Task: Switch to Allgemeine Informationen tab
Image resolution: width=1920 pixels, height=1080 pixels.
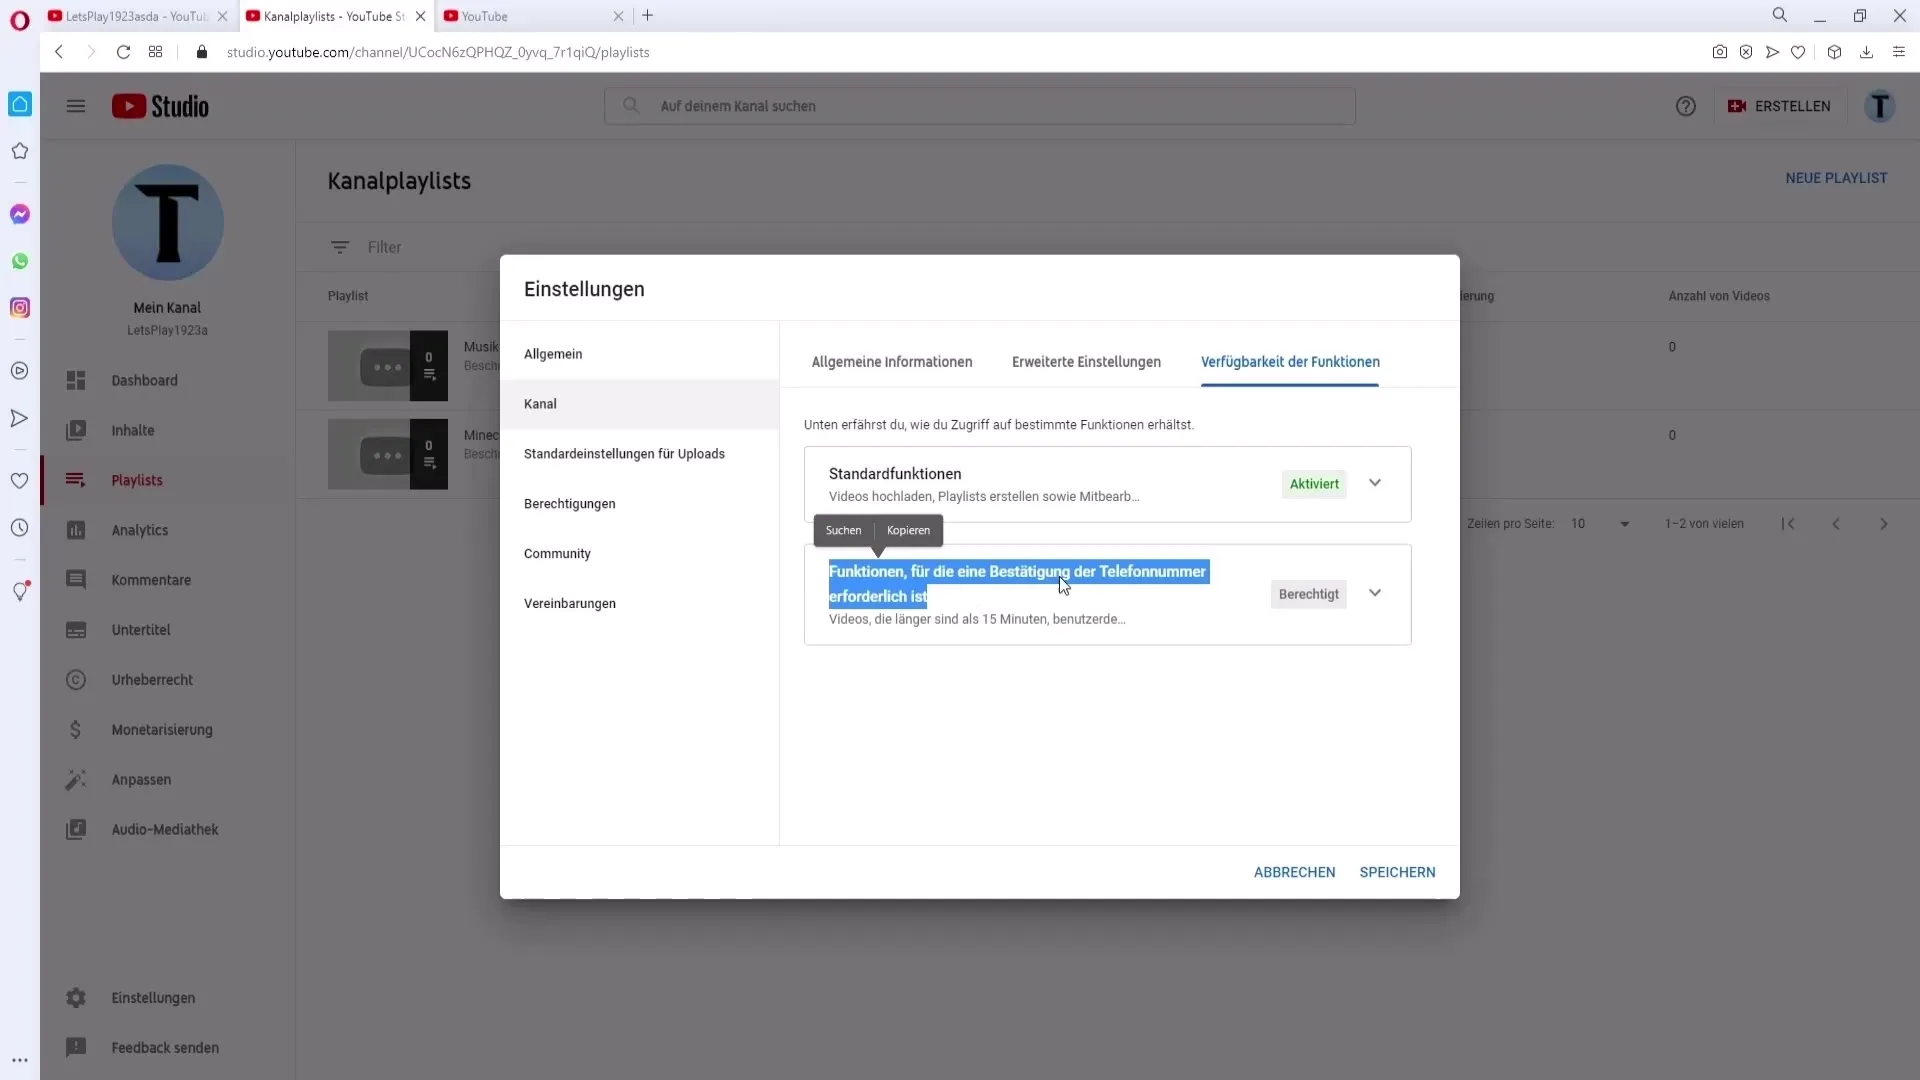Action: (891, 361)
